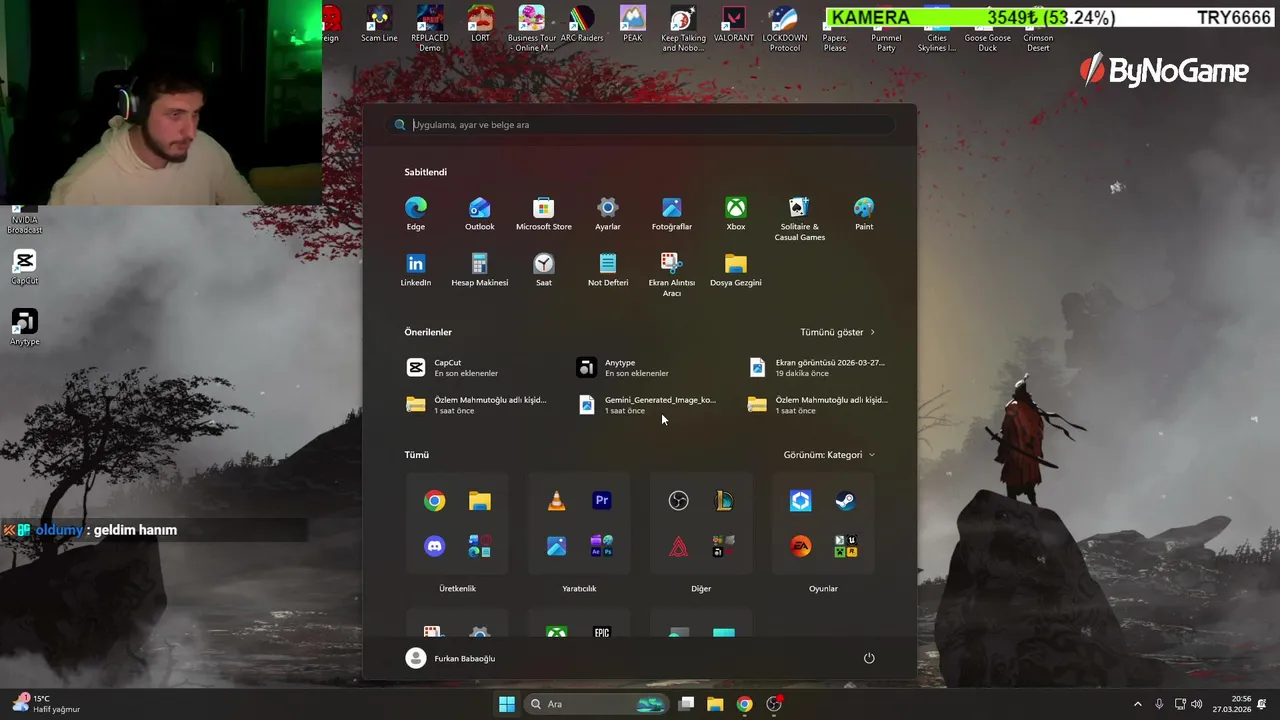Open Business Tour desktop shortcut
The width and height of the screenshot is (1280, 720).
pyautogui.click(x=531, y=29)
